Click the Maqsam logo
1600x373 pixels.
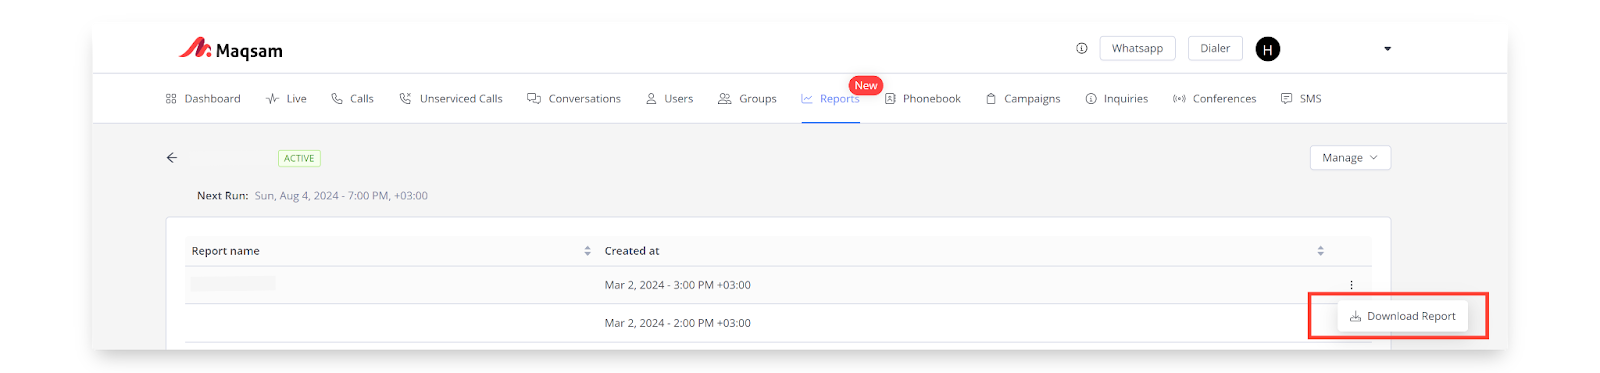(x=231, y=49)
